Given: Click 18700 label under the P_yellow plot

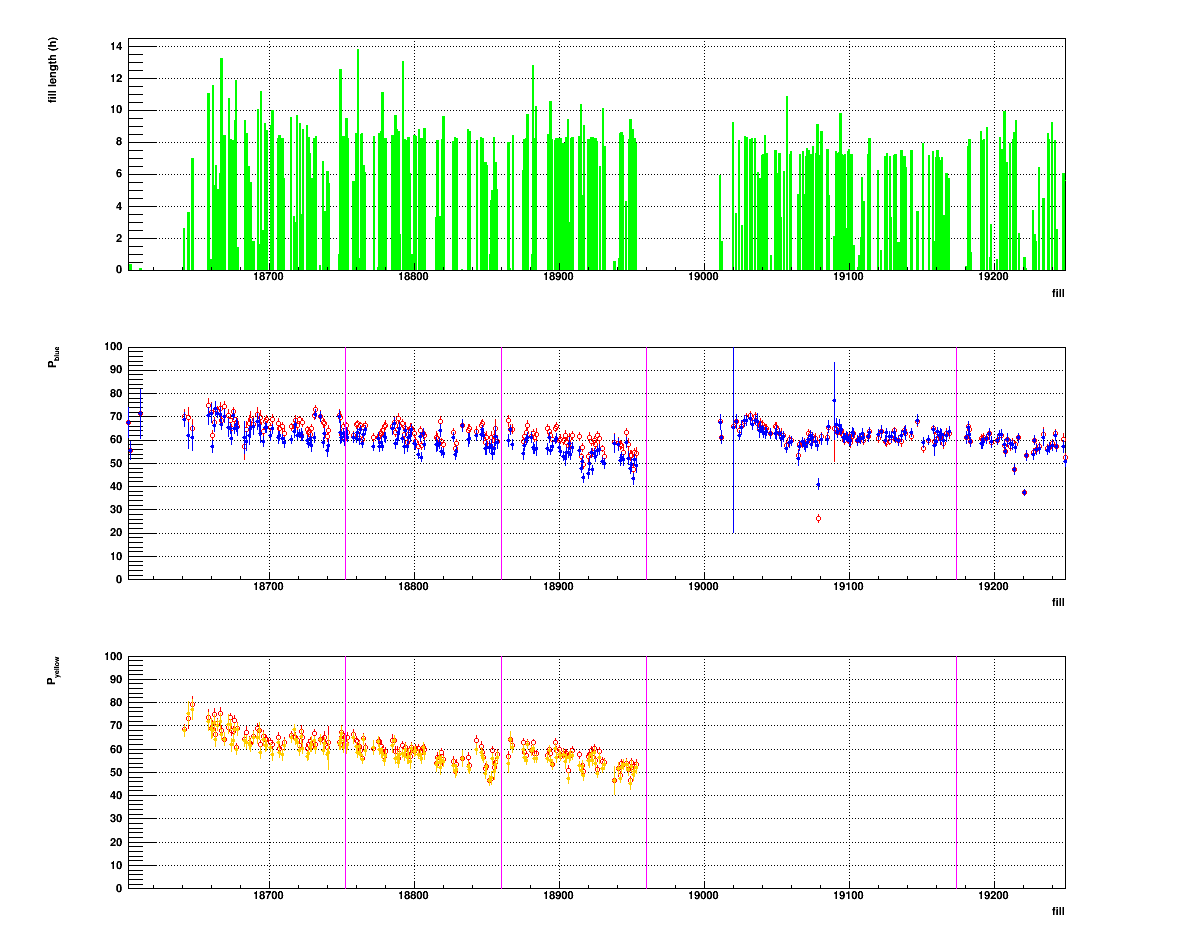Looking at the screenshot, I should tap(268, 895).
